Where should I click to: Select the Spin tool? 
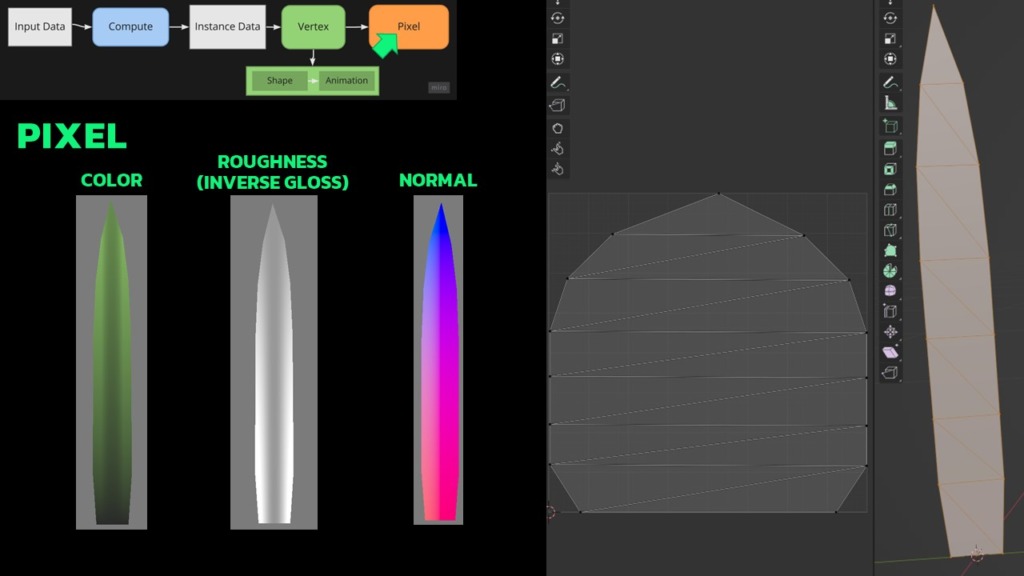pyautogui.click(x=890, y=271)
